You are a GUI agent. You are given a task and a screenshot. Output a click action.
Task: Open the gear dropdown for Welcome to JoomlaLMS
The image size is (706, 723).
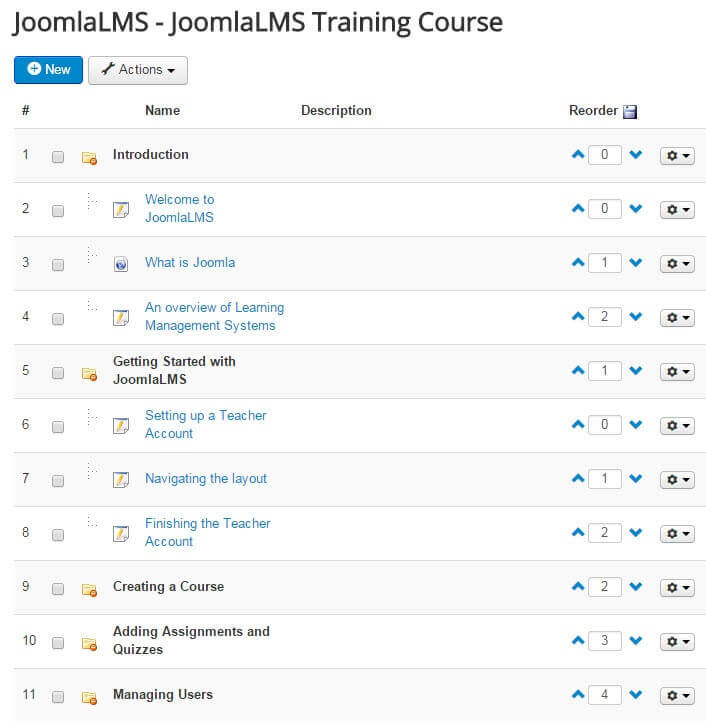(677, 210)
